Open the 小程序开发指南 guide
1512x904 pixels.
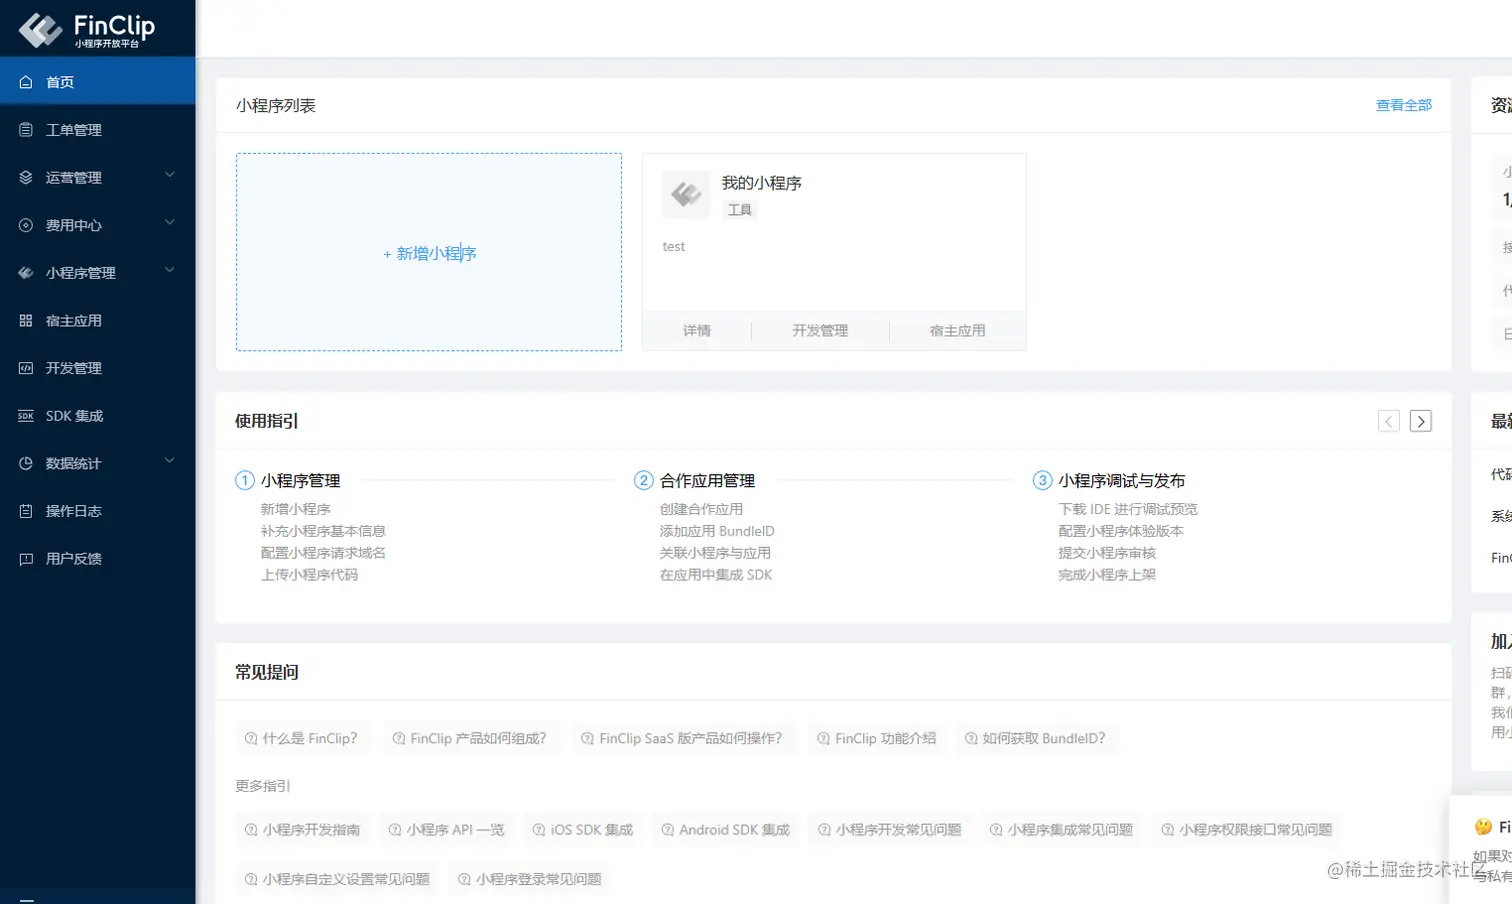pos(302,830)
